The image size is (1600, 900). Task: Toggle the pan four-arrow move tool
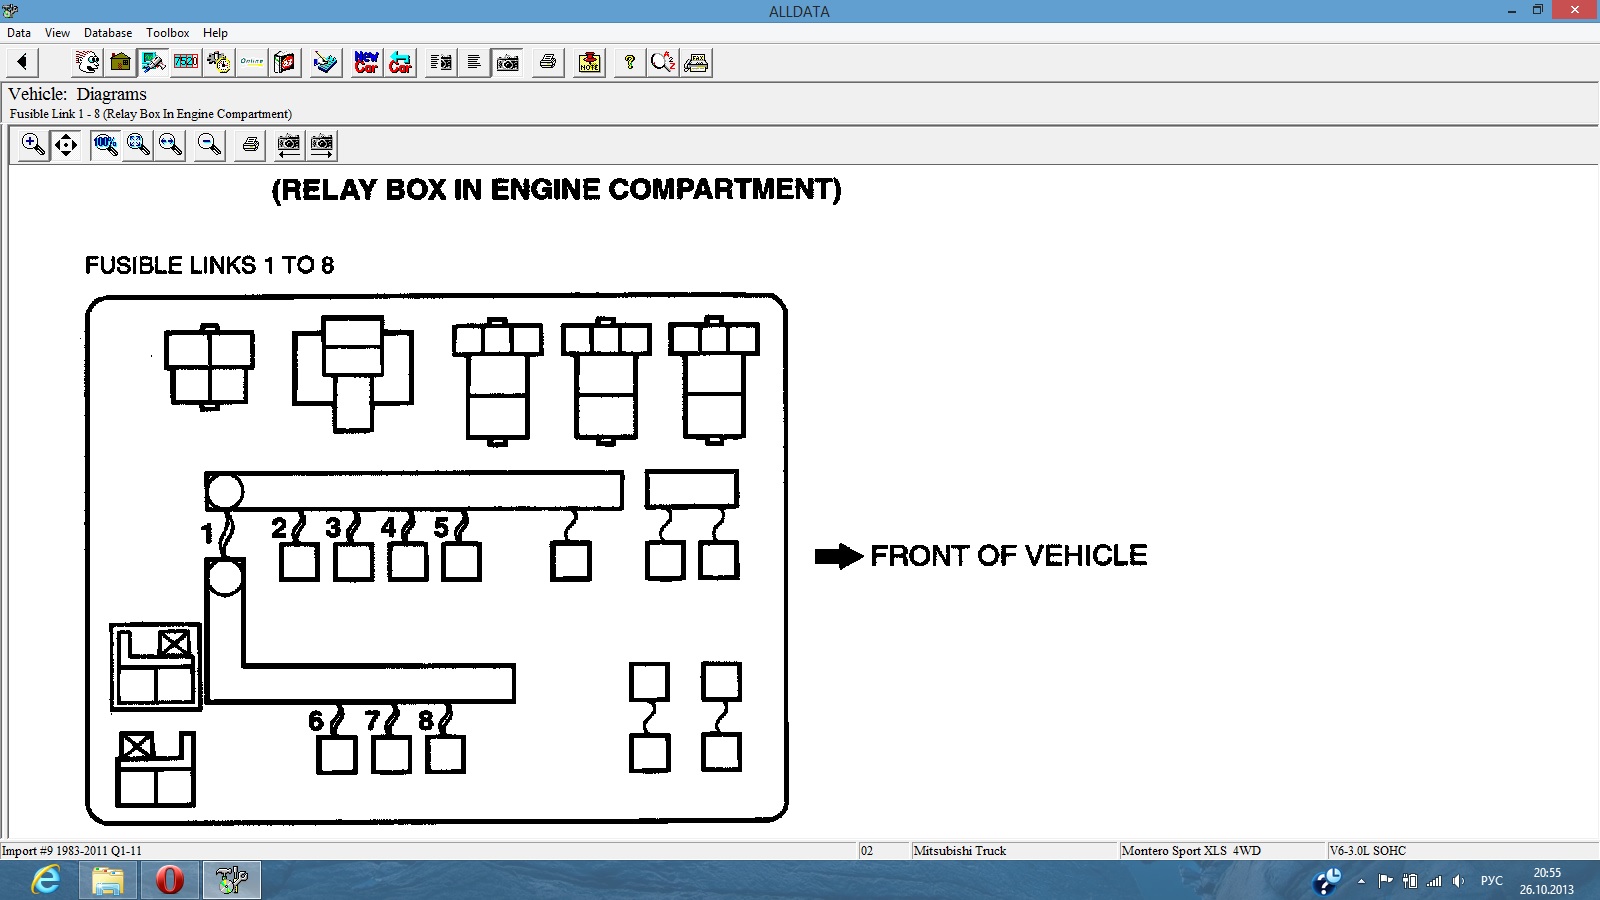[x=66, y=145]
